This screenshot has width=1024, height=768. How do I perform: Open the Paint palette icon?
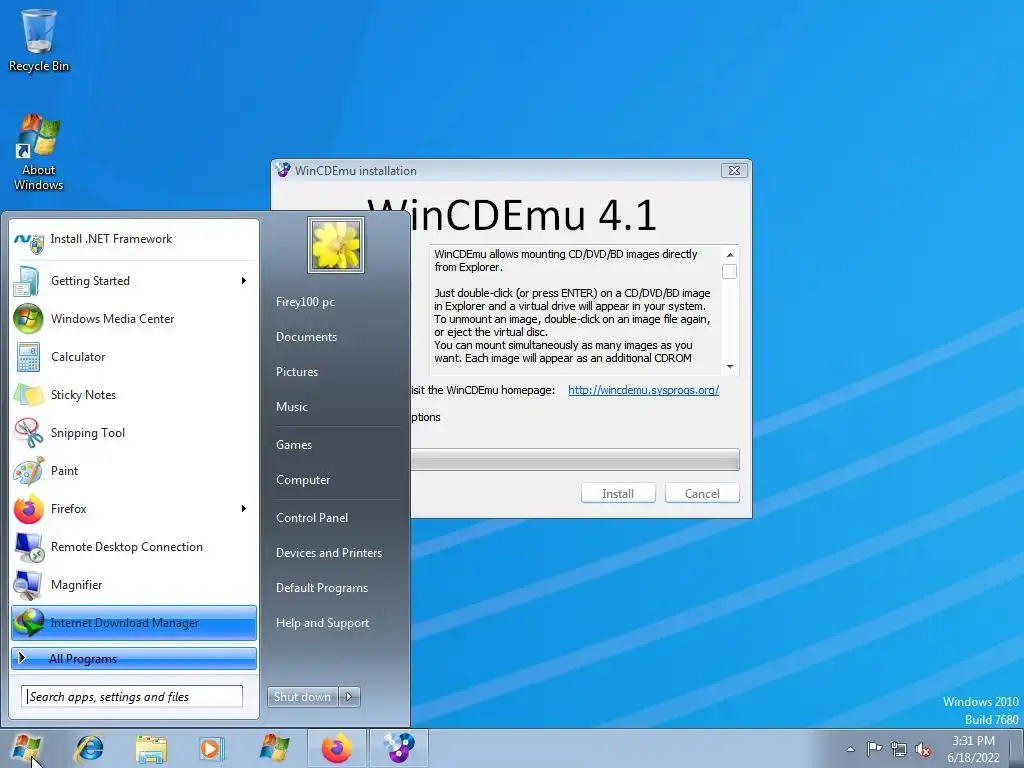tap(29, 471)
